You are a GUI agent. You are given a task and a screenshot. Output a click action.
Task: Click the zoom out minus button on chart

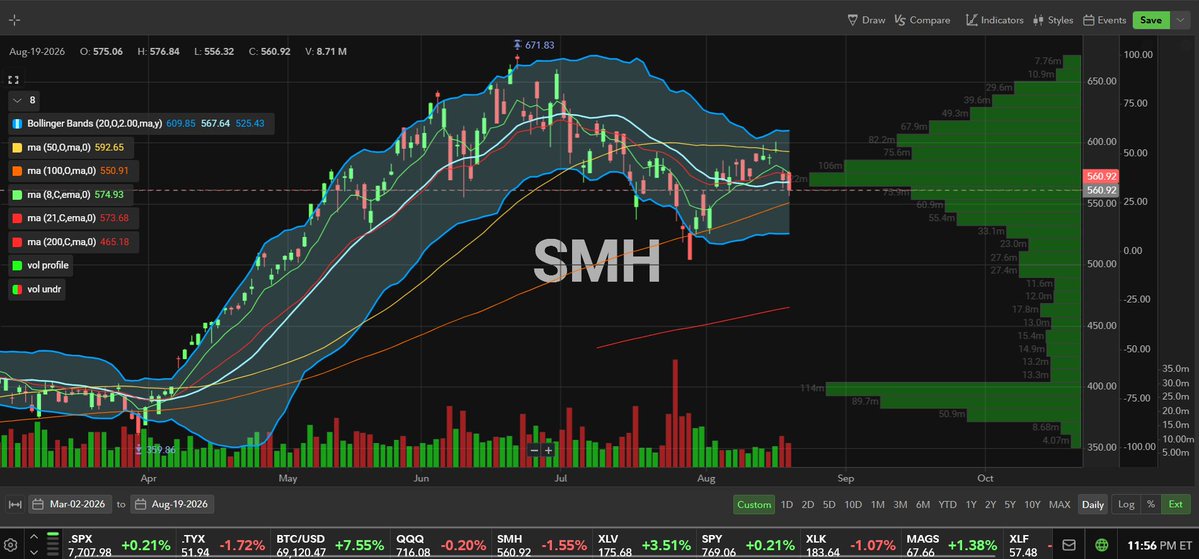pyautogui.click(x=535, y=450)
